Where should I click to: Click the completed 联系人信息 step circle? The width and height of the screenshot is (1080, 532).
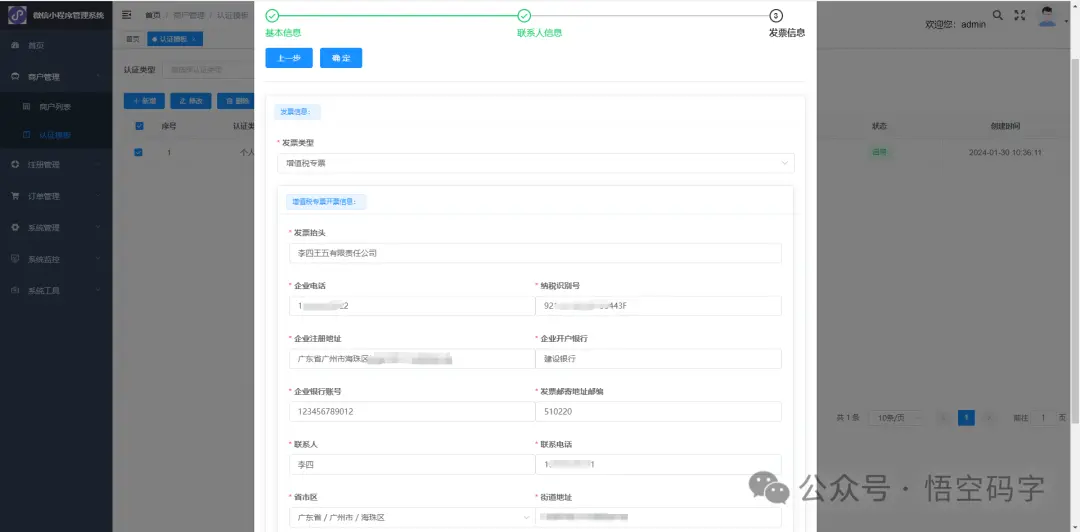[x=524, y=16]
